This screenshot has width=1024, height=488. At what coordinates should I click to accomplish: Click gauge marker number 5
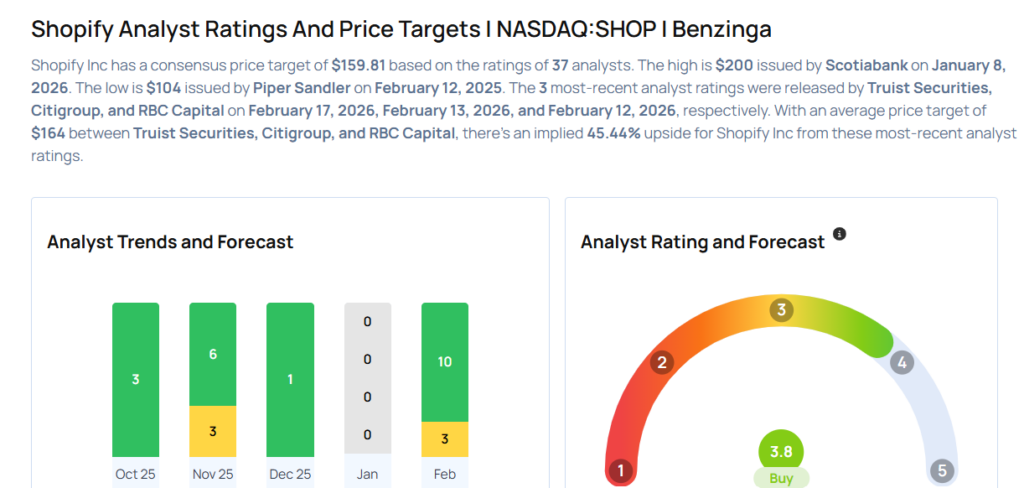[x=940, y=470]
